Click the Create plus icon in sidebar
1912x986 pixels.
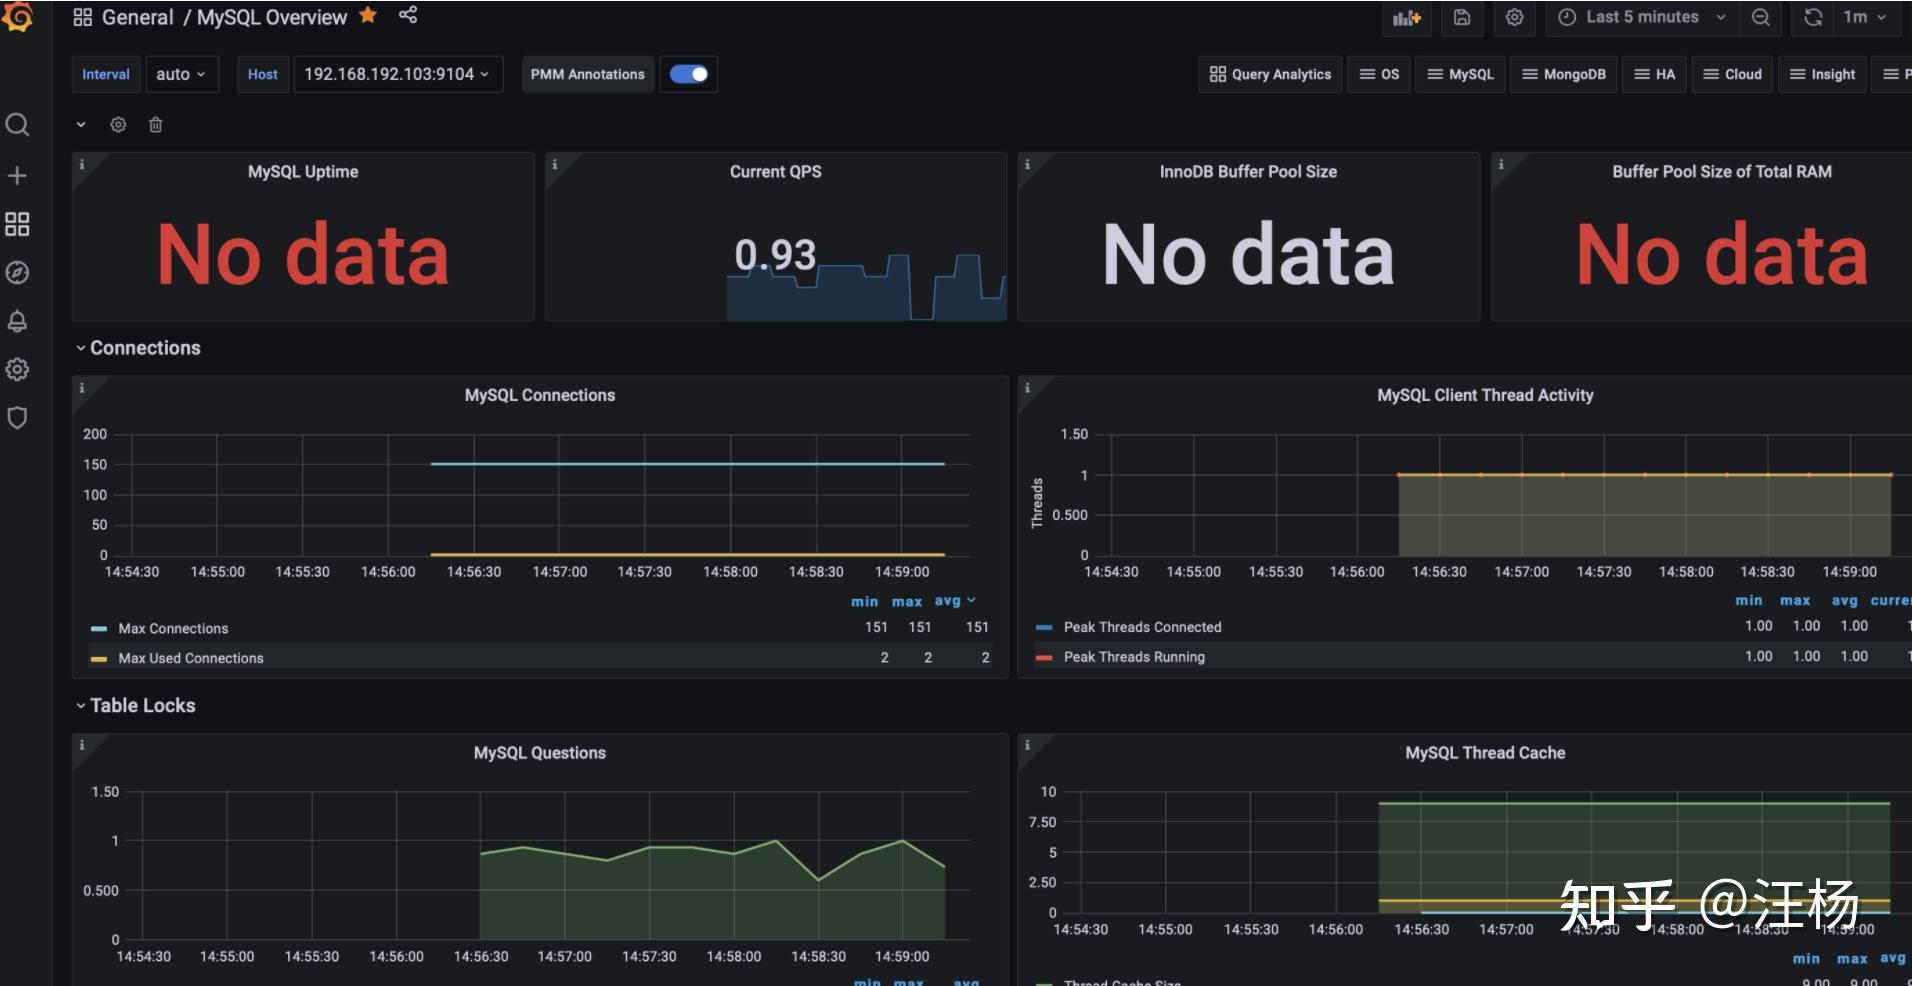click(17, 176)
